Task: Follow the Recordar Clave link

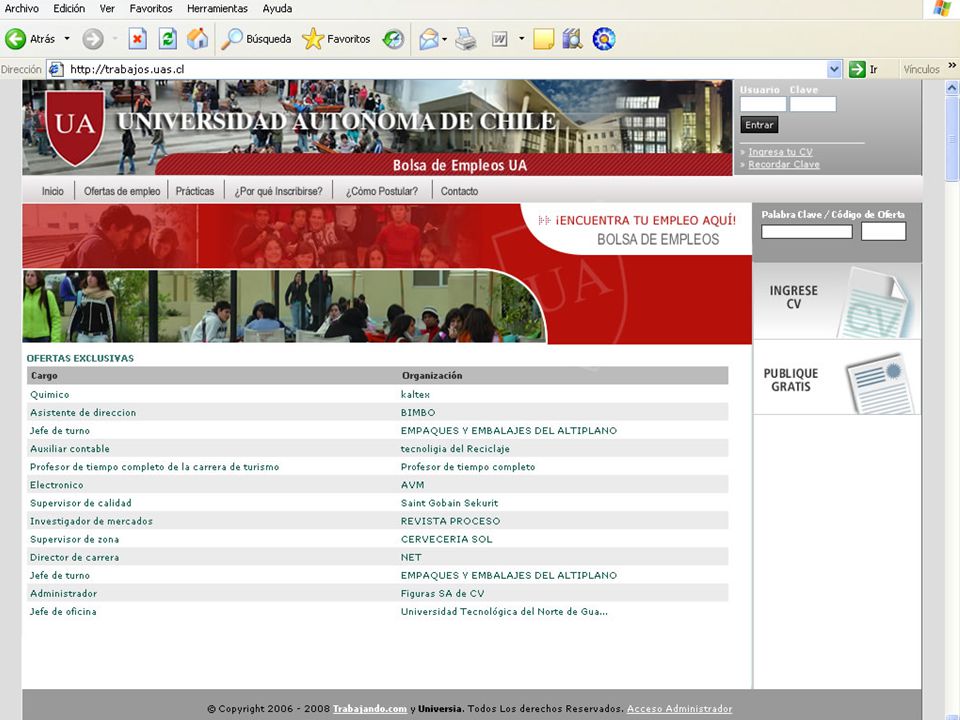Action: coord(784,164)
